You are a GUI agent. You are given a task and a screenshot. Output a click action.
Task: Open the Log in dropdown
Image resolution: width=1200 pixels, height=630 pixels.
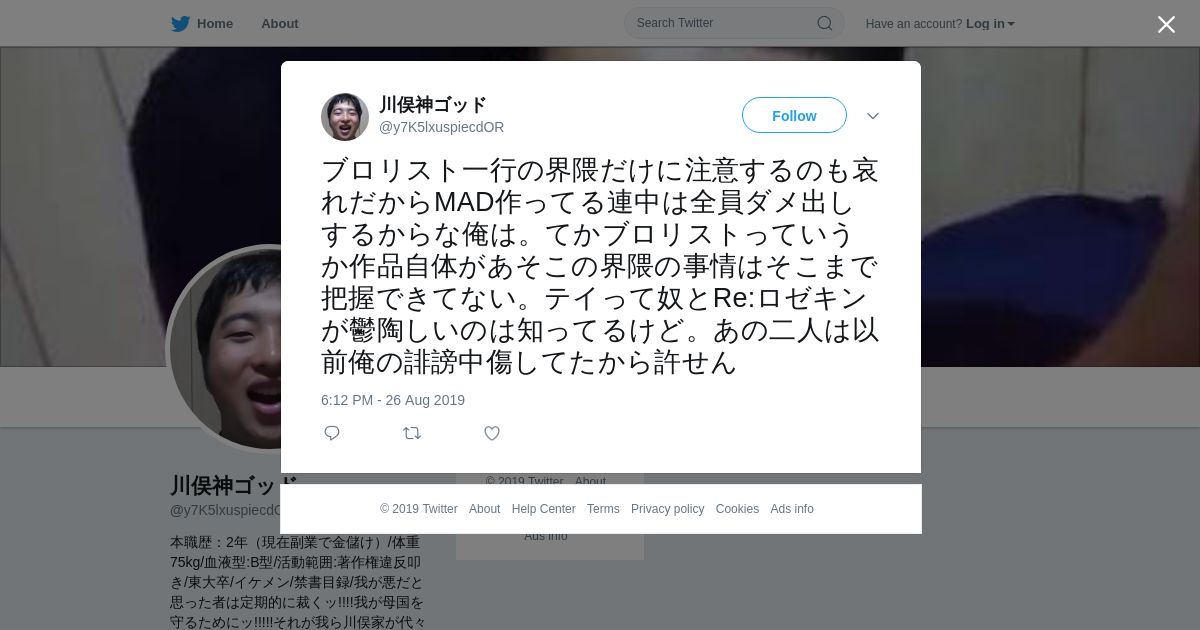point(990,24)
